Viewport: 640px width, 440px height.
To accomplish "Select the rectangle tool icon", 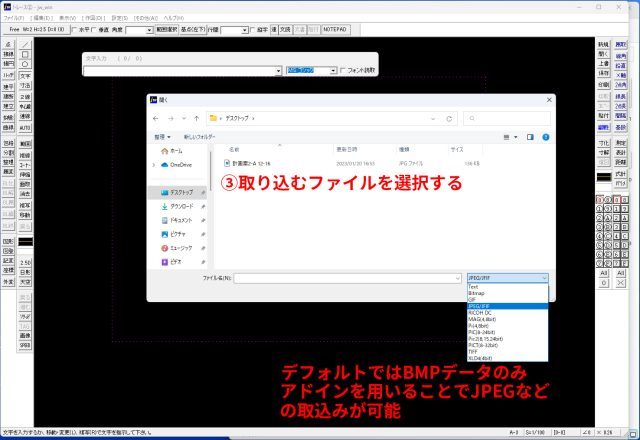I will [25, 54].
